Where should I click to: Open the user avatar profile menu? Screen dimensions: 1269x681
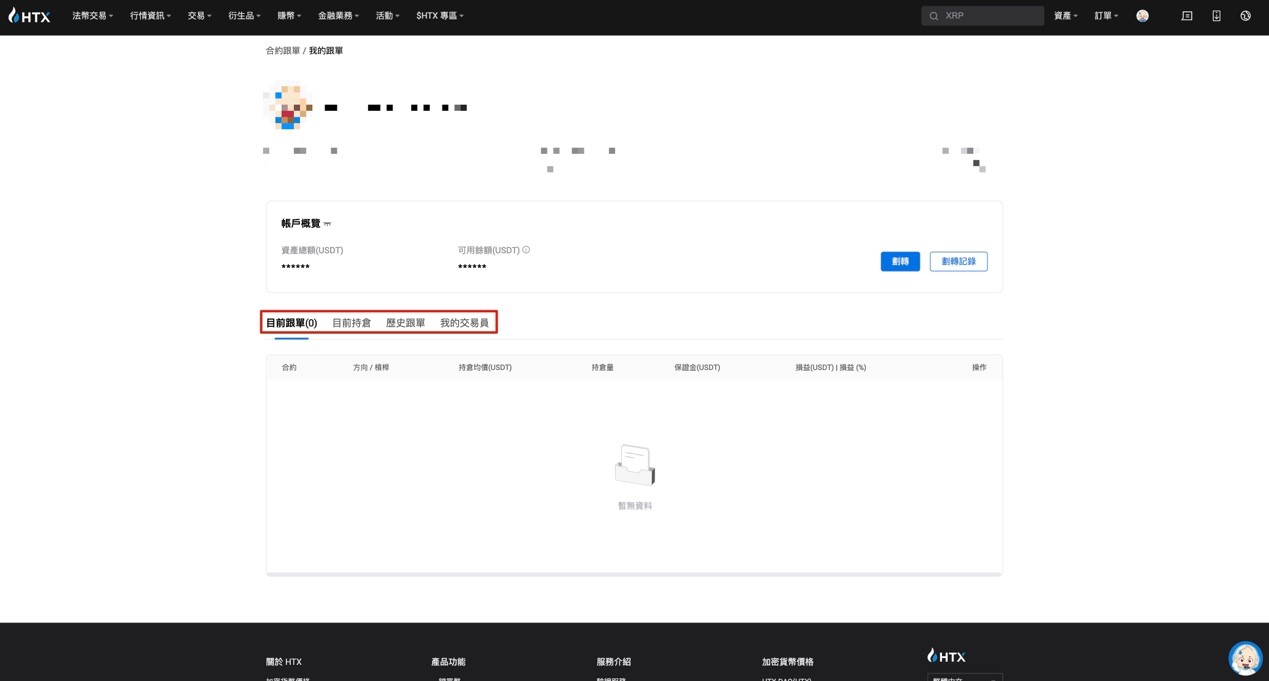pos(1142,16)
